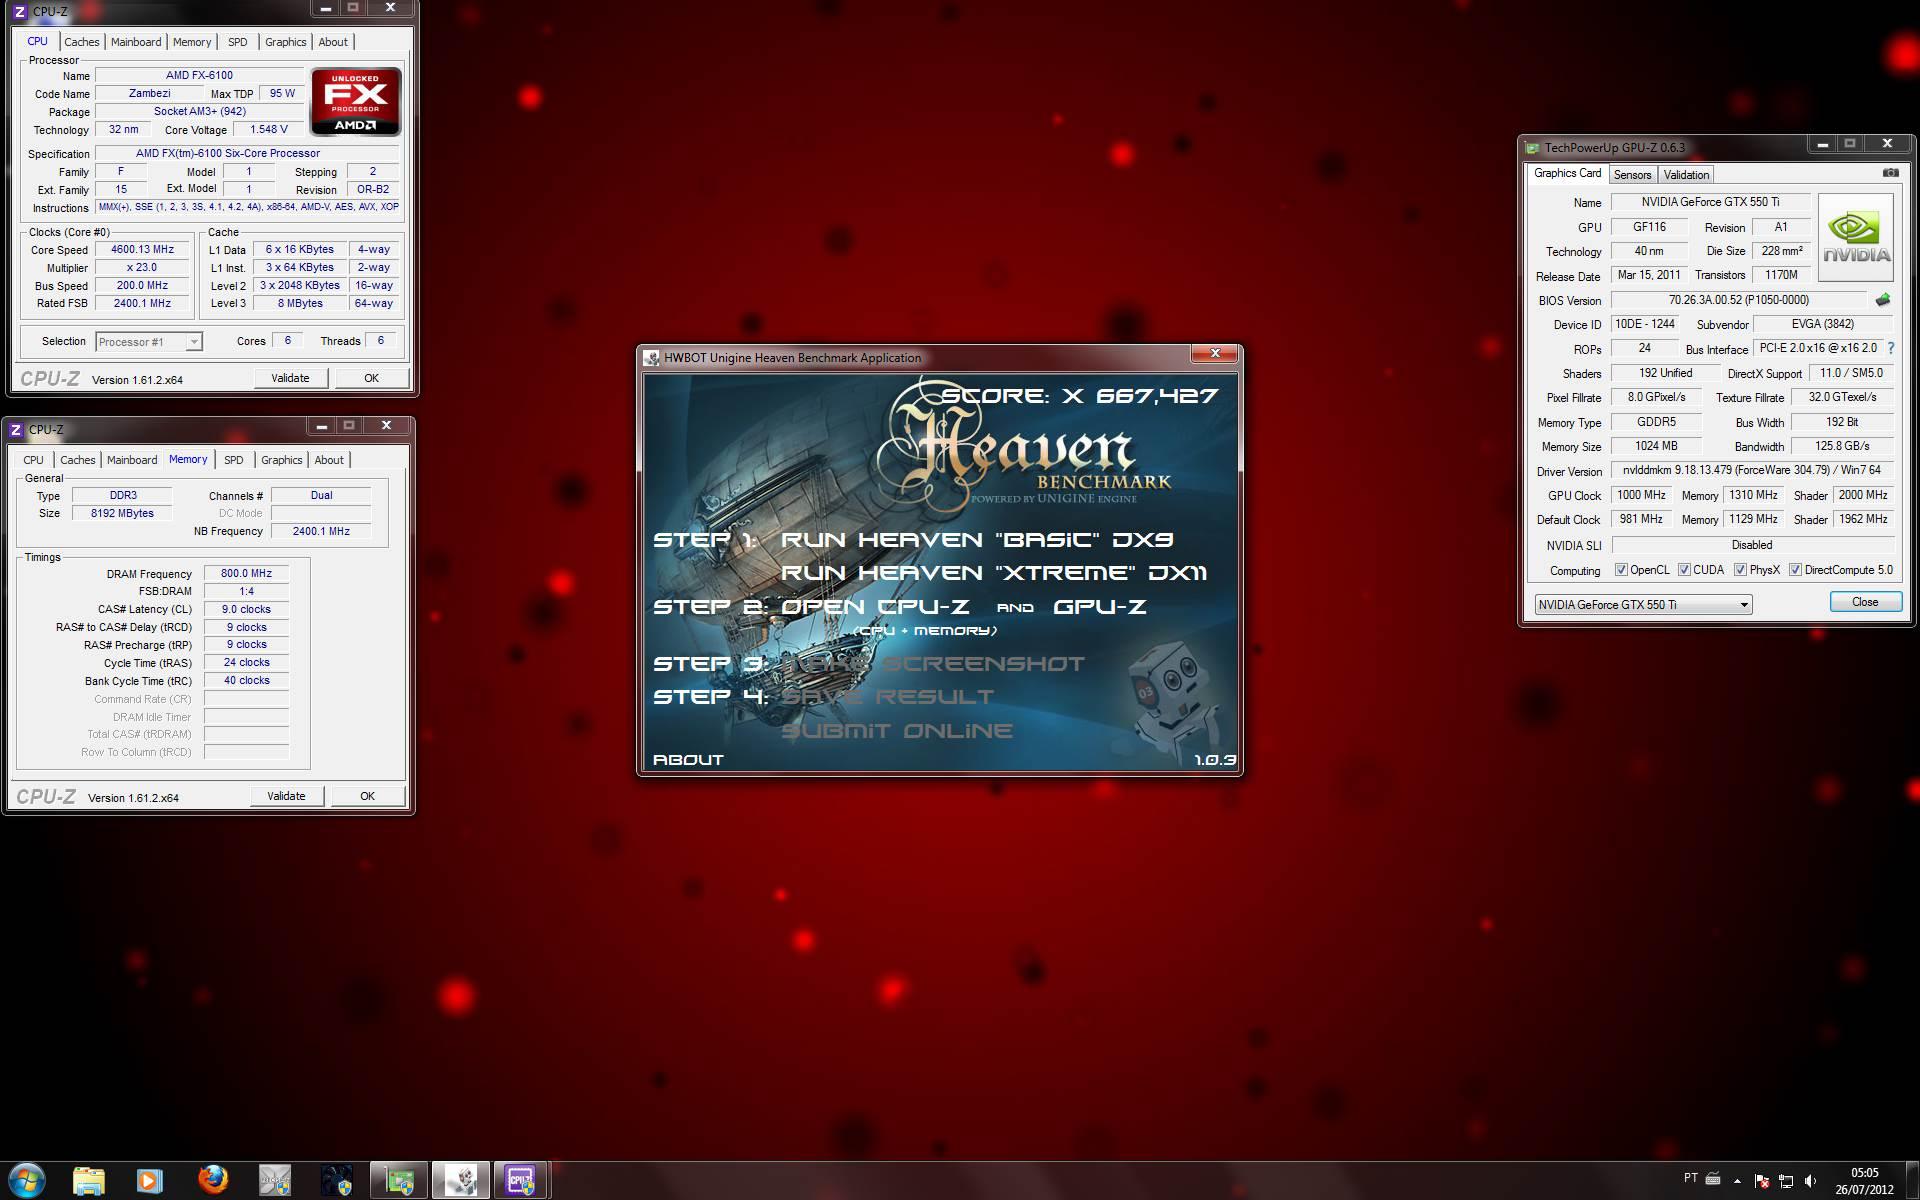Click Take Screenshot in Heaven step 3

(933, 664)
